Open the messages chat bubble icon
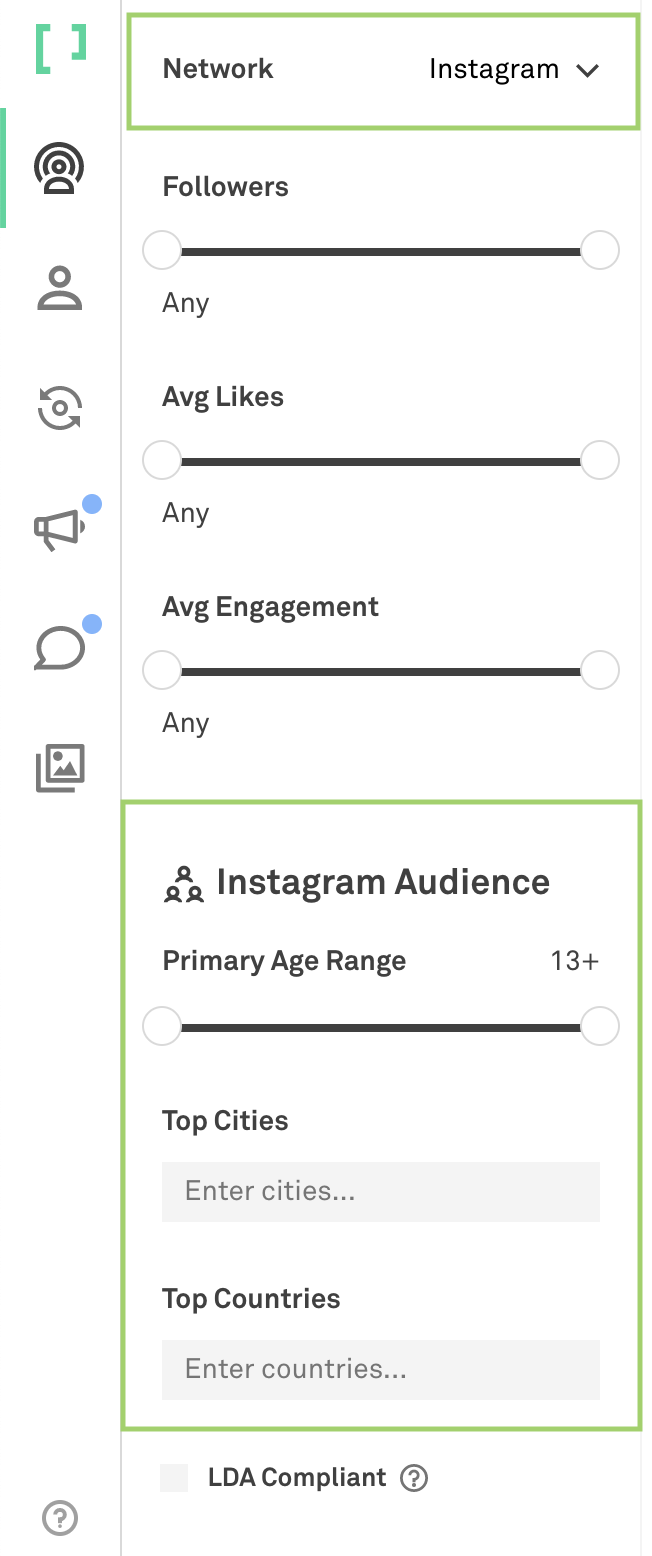The image size is (652, 1556). [60, 647]
